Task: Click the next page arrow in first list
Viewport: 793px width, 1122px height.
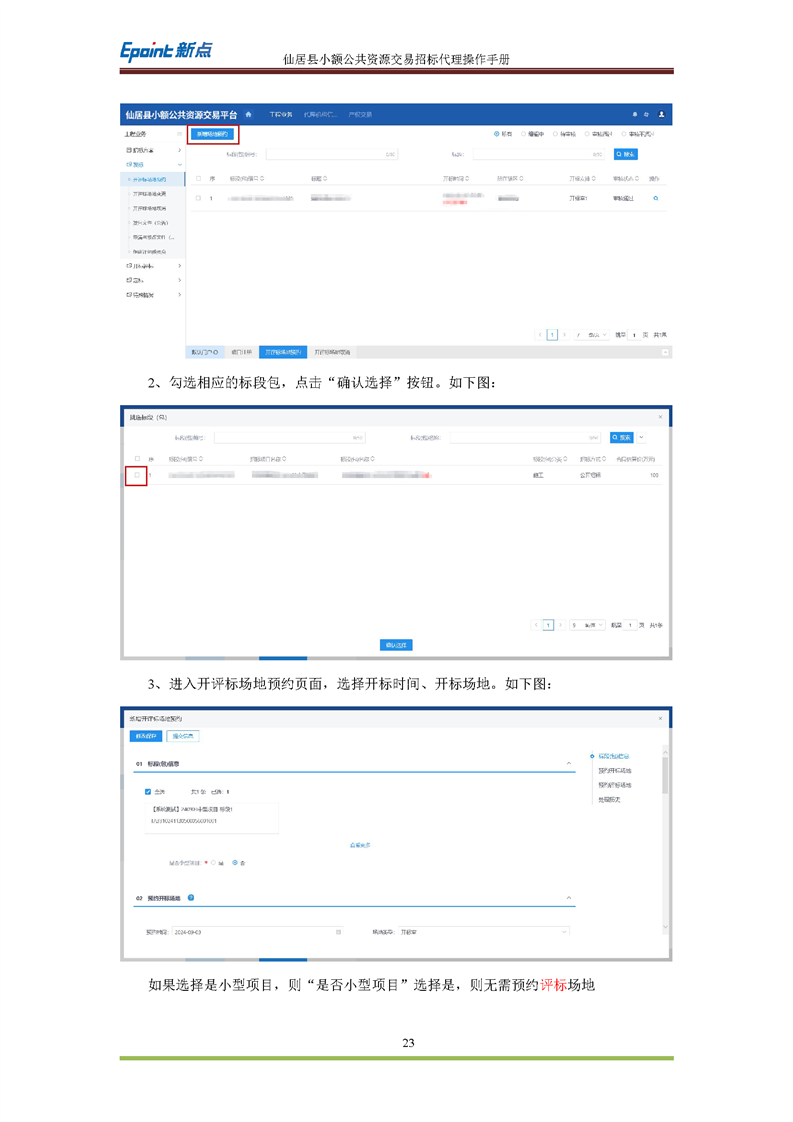Action: (564, 335)
